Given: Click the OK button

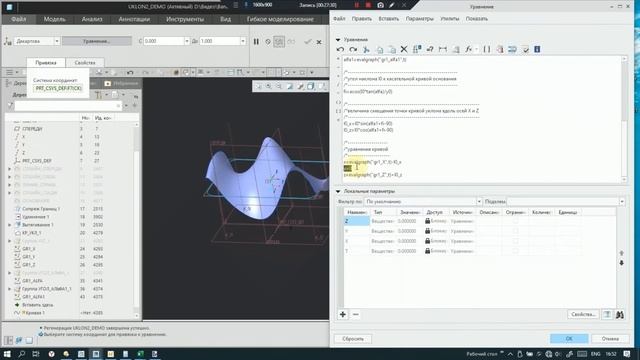Looking at the screenshot, I should click(569, 339).
